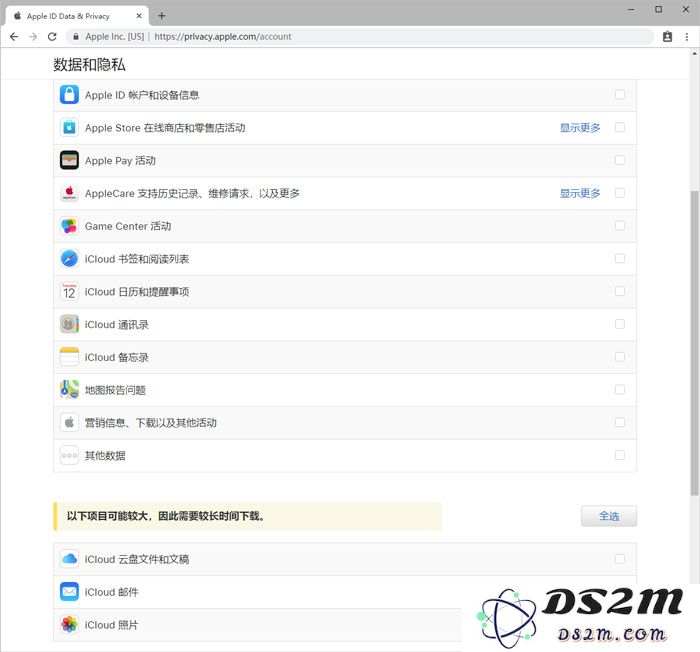Click the Safari compass icon for iCloud bookmarks
Image resolution: width=700 pixels, height=652 pixels.
(x=69, y=259)
